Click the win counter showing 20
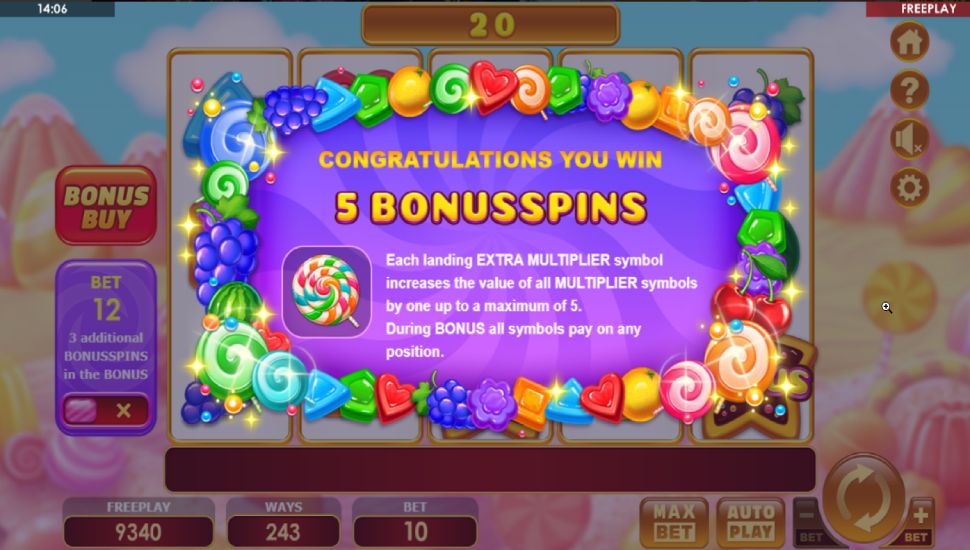This screenshot has height=550, width=970. click(x=491, y=25)
